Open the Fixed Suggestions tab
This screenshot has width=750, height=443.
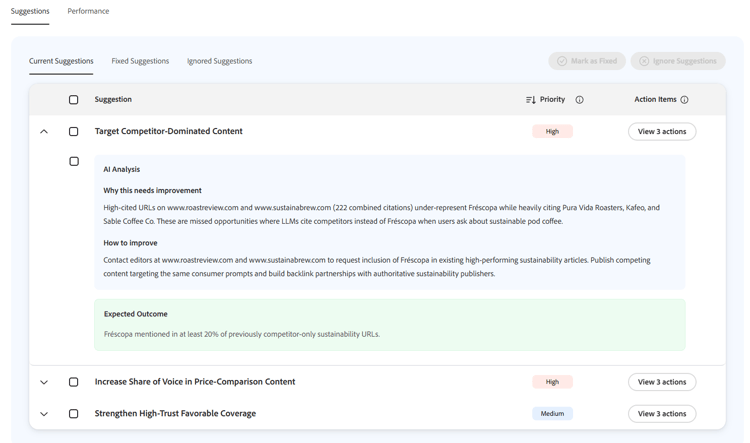(140, 61)
